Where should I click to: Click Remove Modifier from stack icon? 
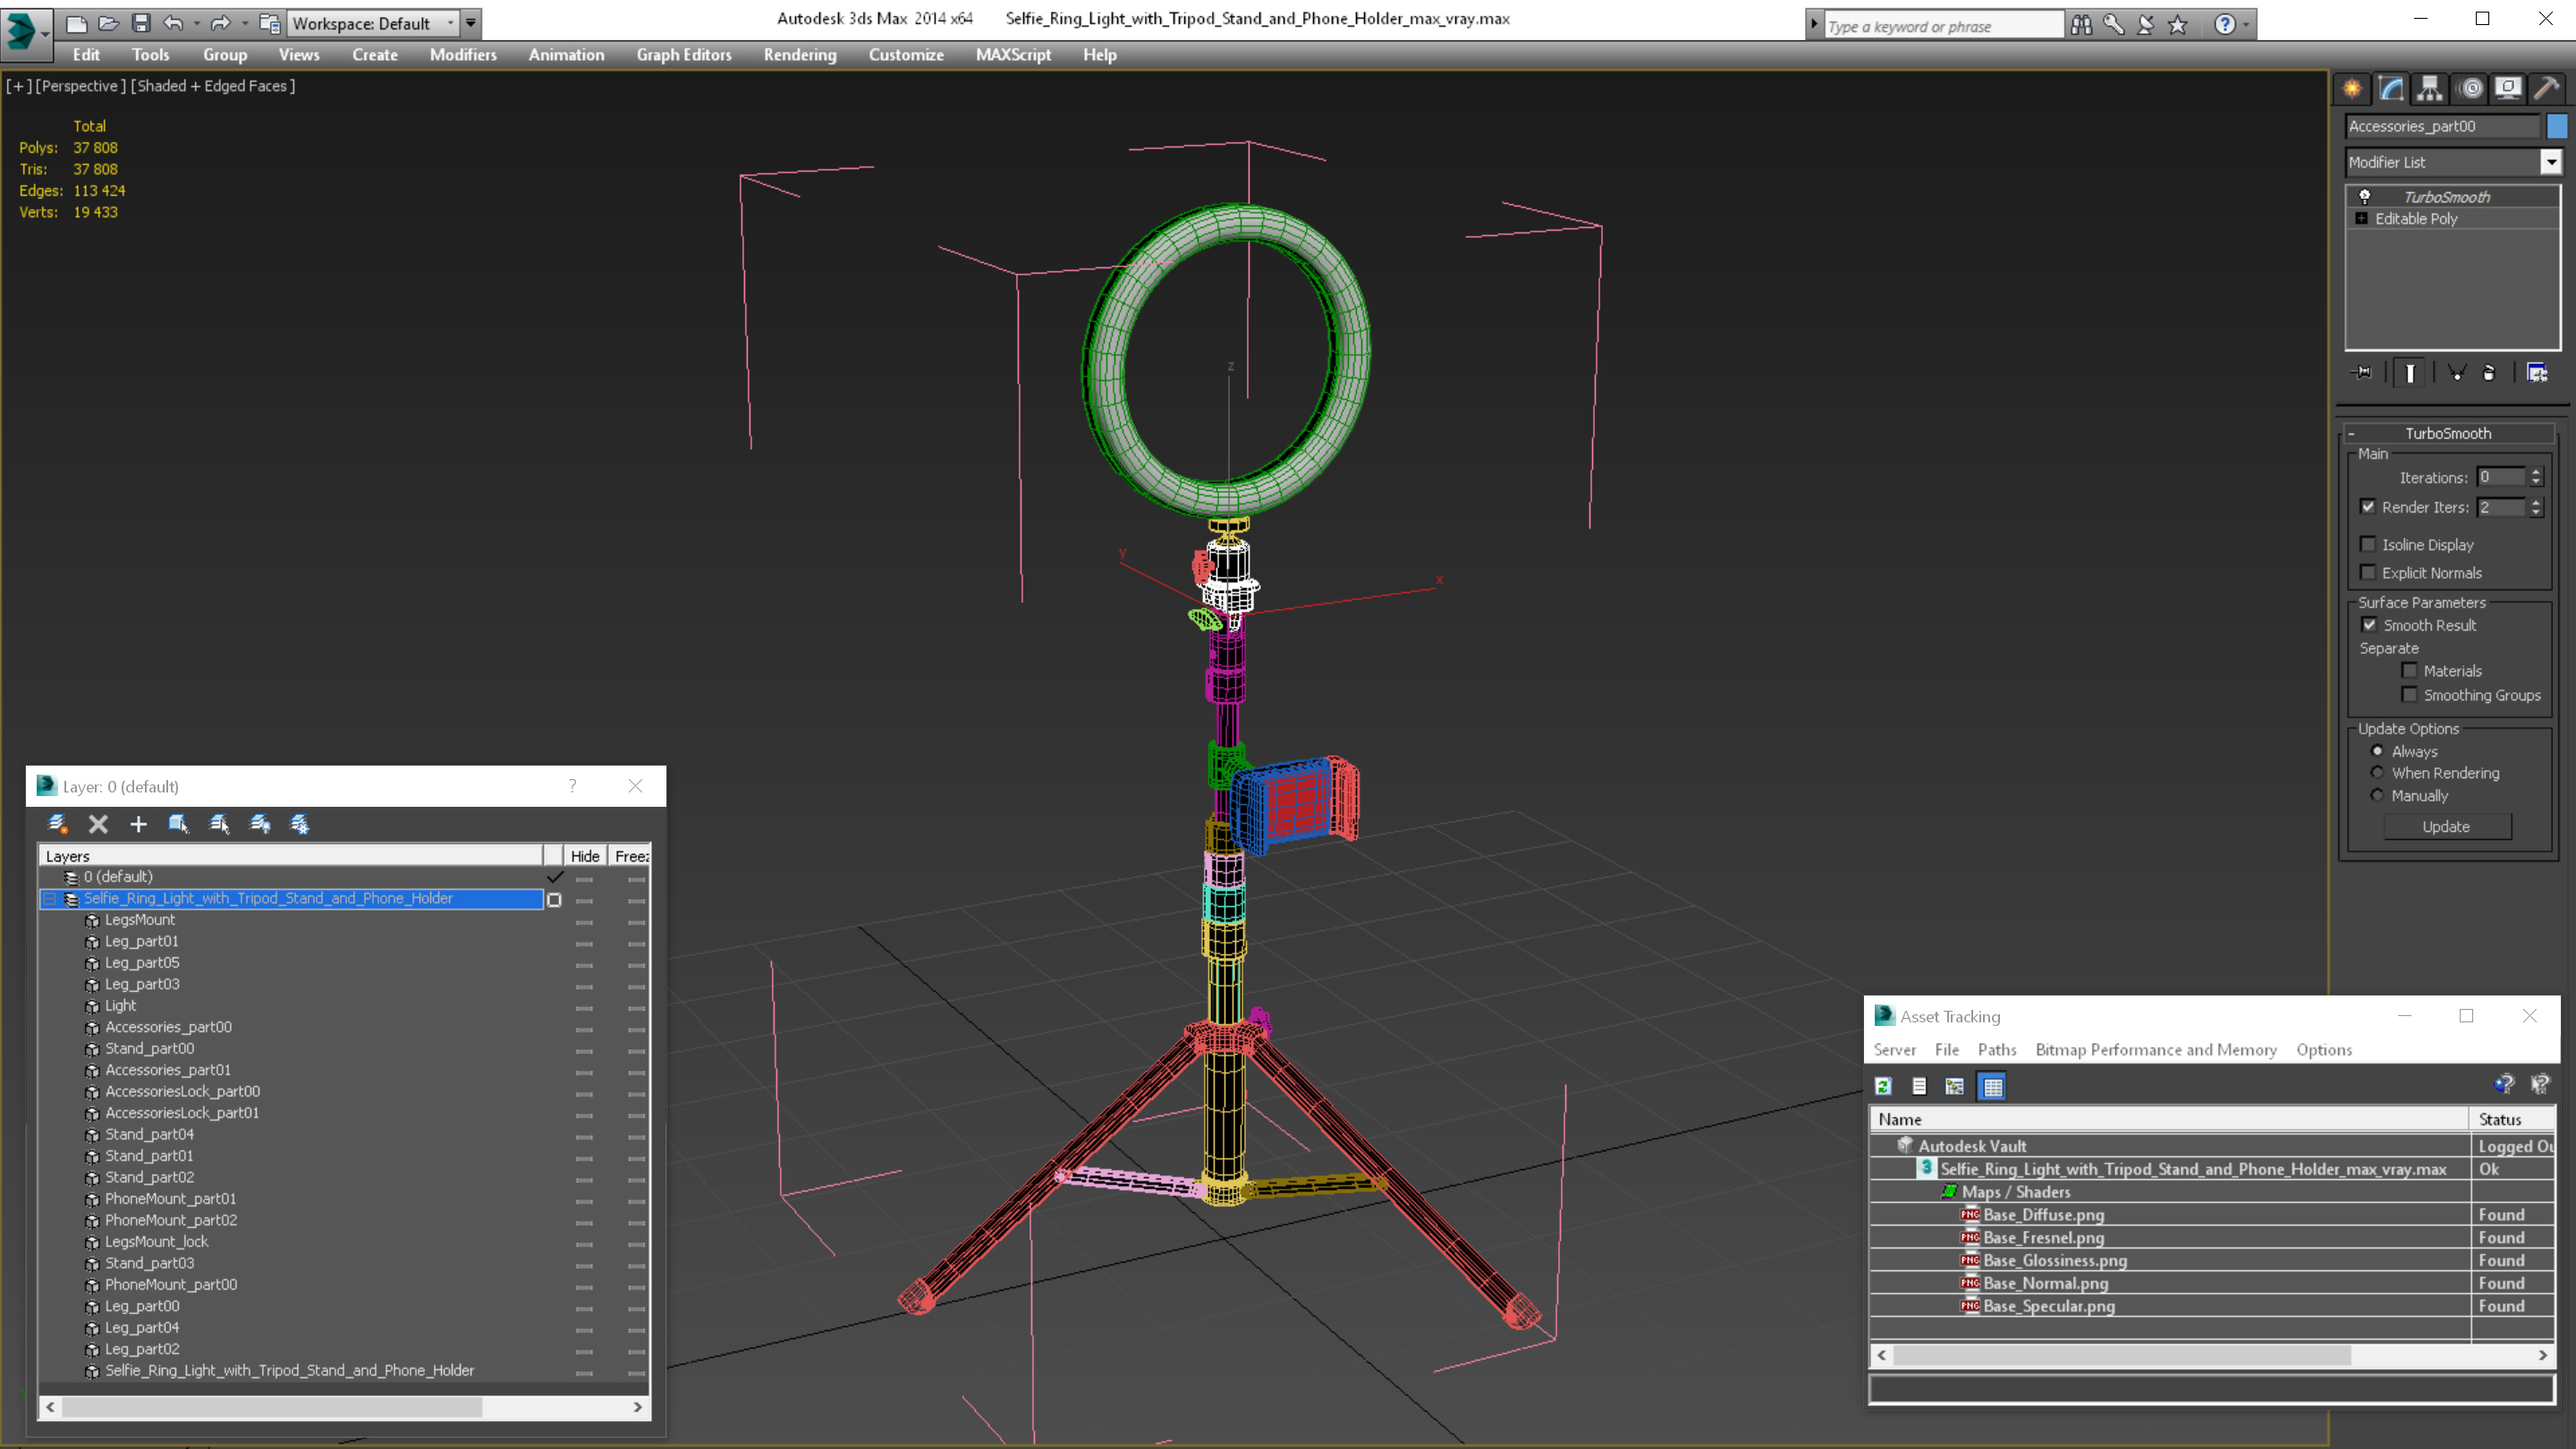pyautogui.click(x=2489, y=373)
